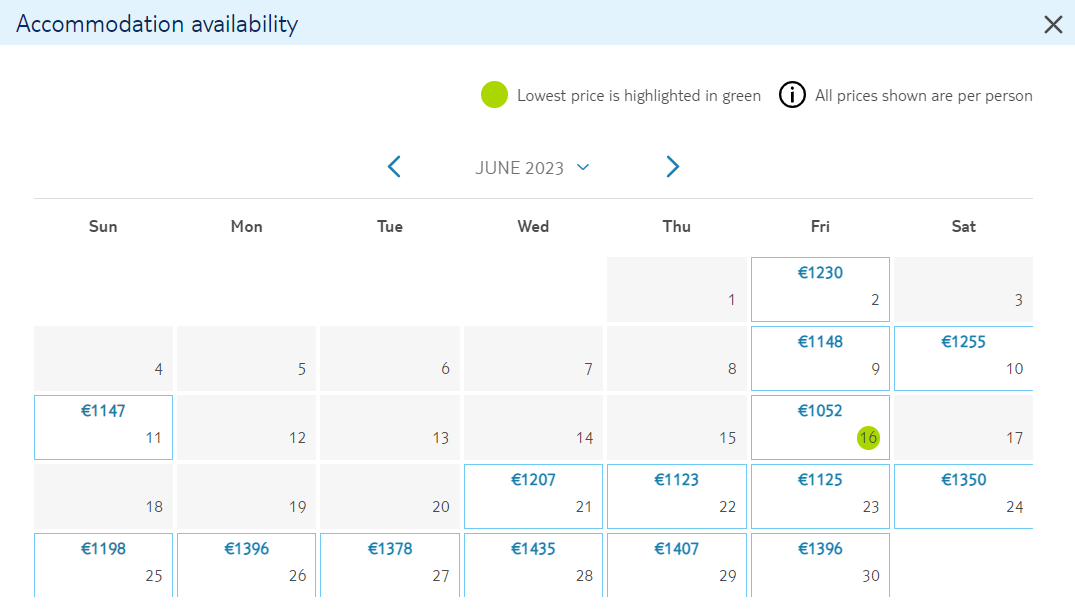Click the unavailable June 4 cell
Image resolution: width=1075 pixels, height=613 pixels.
click(x=103, y=359)
